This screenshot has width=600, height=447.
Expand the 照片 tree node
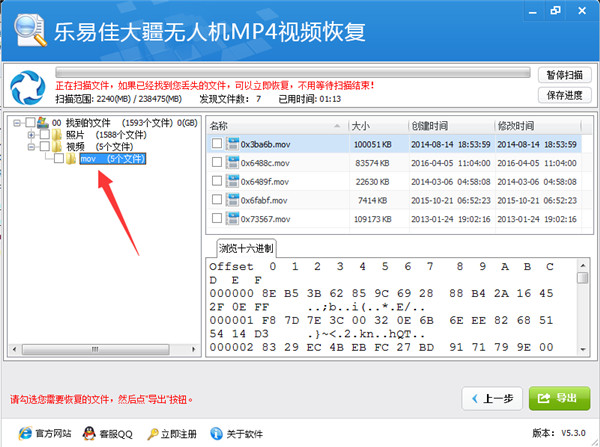coord(31,134)
